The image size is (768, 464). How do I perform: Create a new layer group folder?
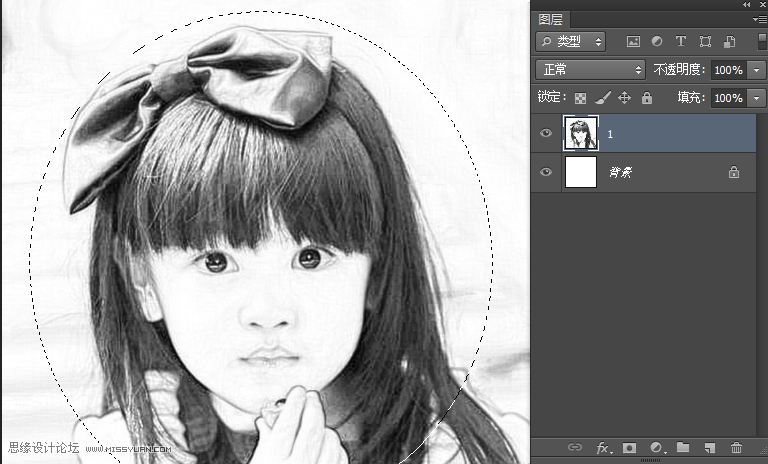pyautogui.click(x=683, y=447)
